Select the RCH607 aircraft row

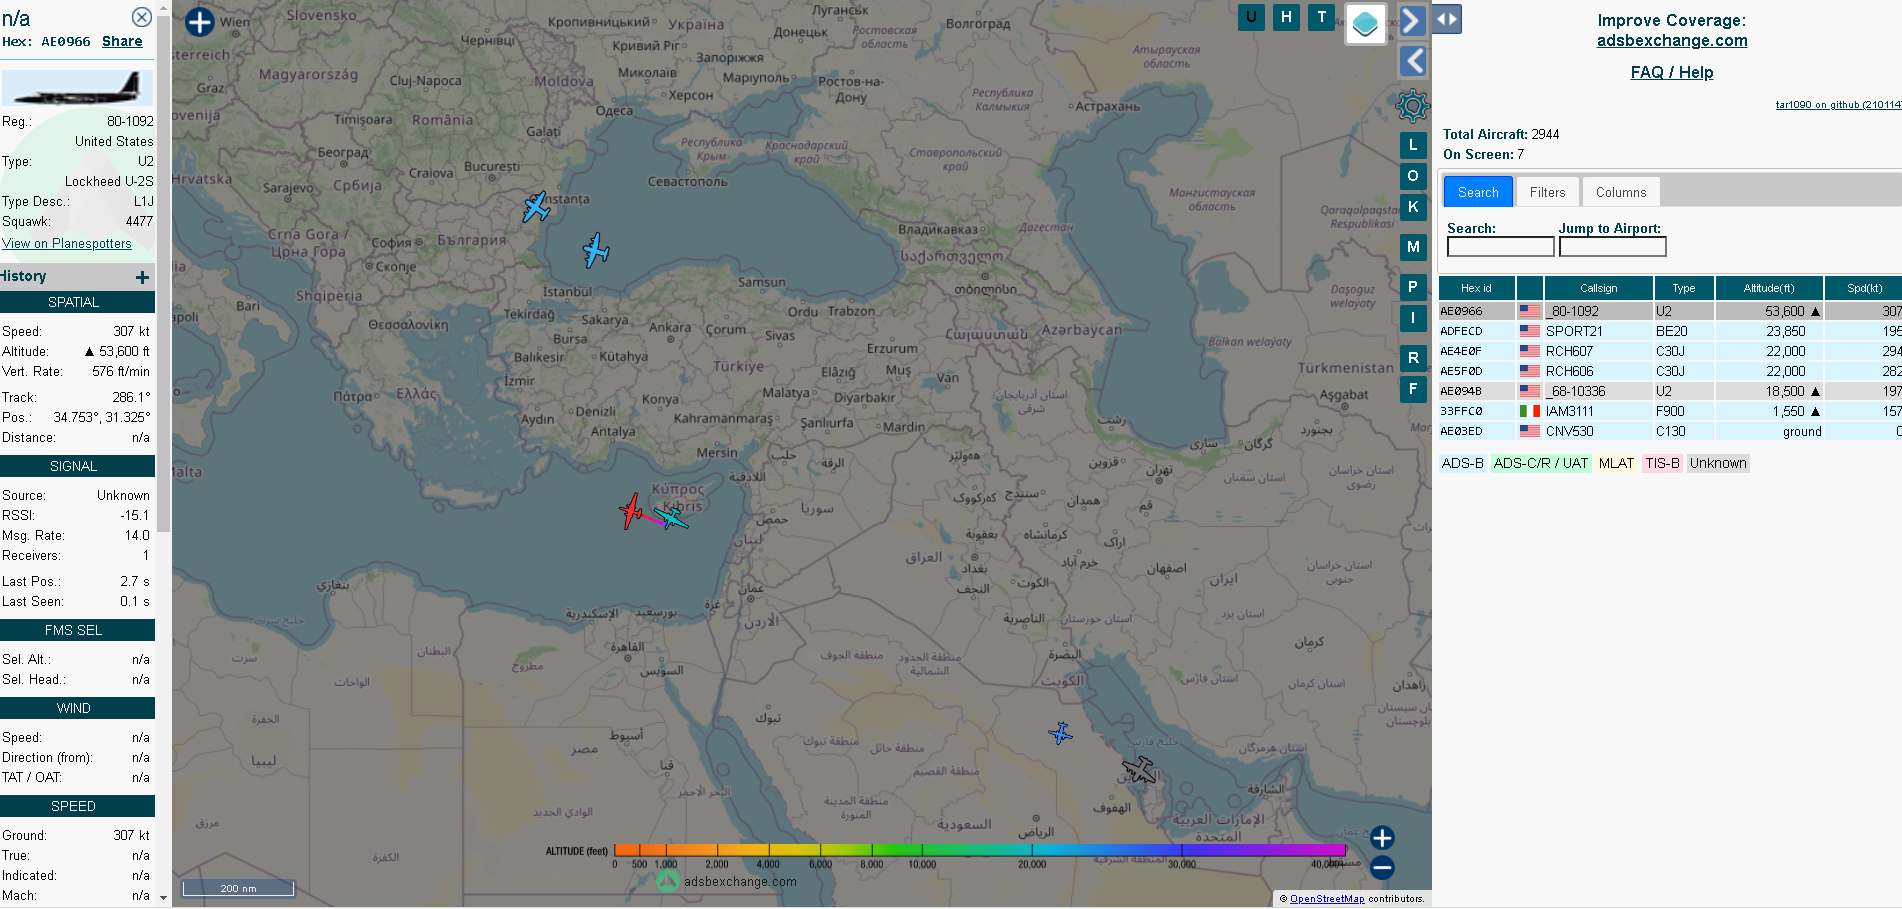pyautogui.click(x=1670, y=351)
